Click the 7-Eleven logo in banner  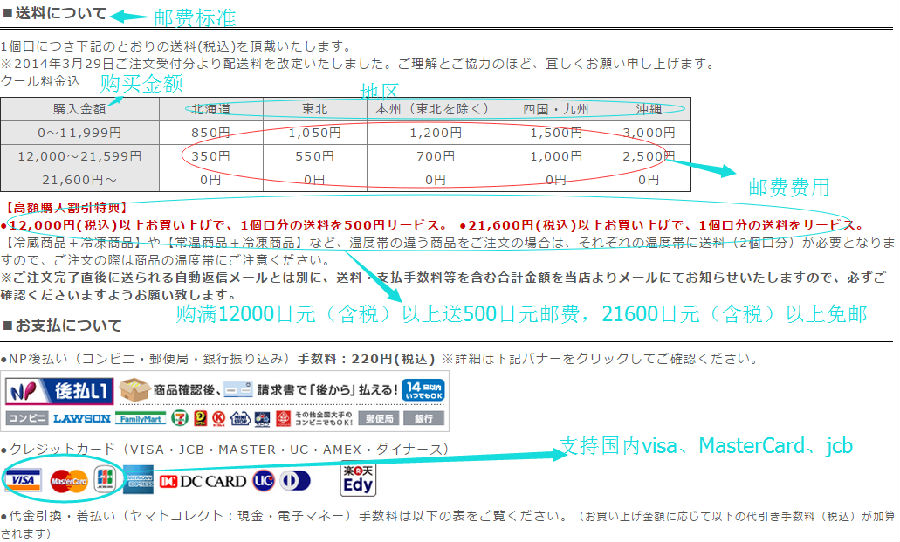pyautogui.click(x=178, y=418)
